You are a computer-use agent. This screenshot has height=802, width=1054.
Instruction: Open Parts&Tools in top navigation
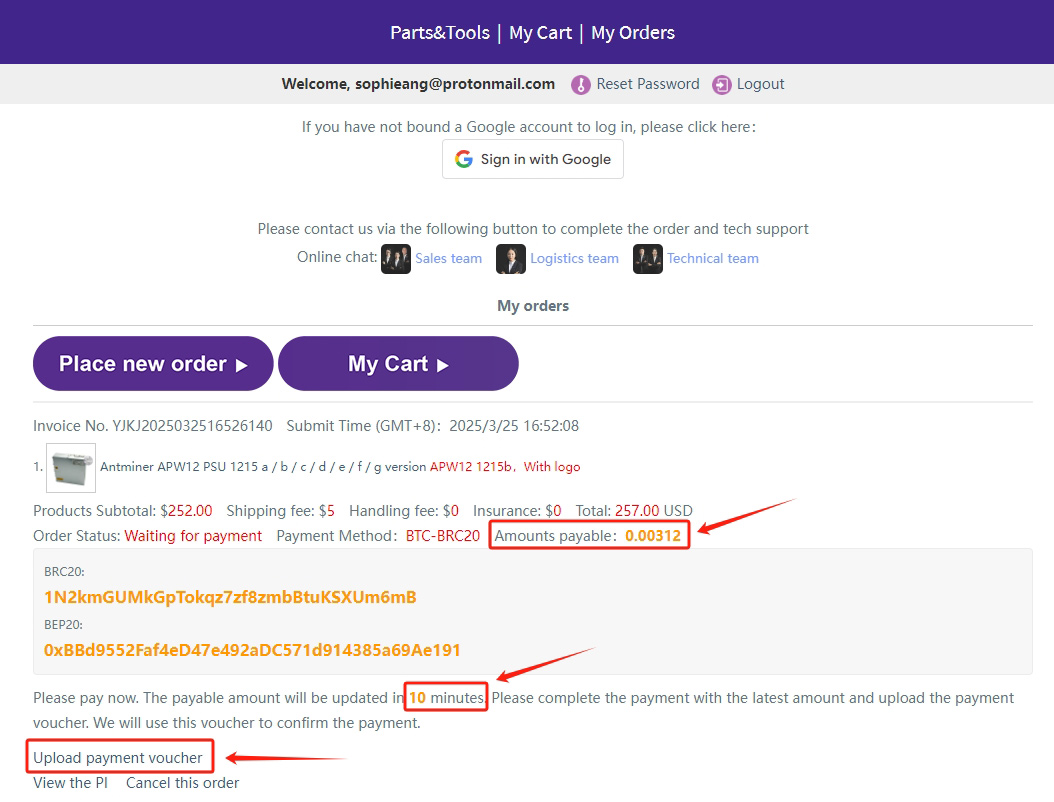tap(440, 33)
